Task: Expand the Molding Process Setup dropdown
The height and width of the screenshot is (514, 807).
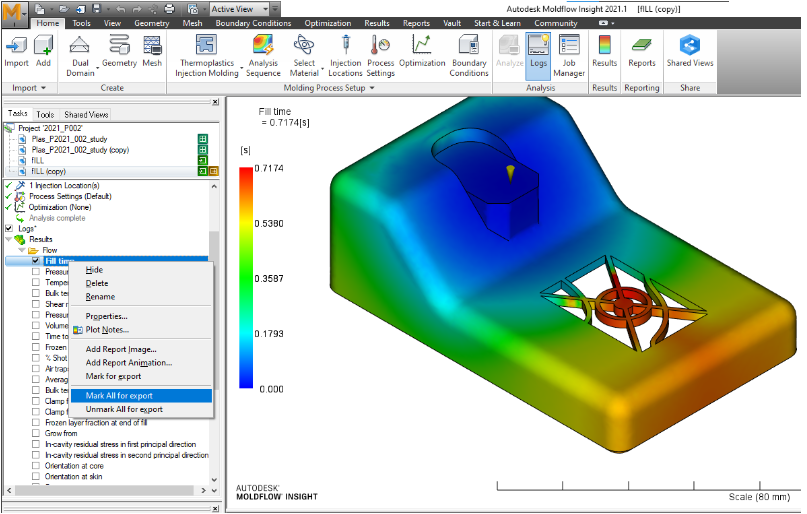Action: (372, 88)
